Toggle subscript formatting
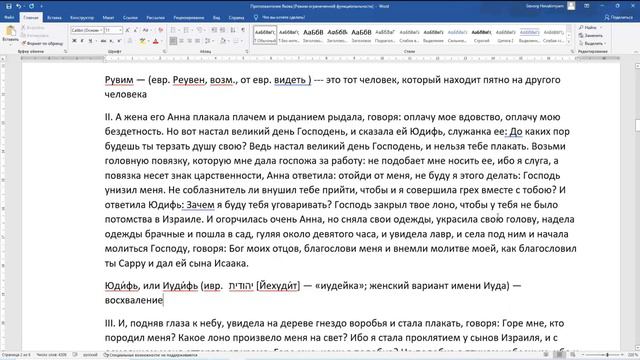The image size is (640, 360). 111,41
